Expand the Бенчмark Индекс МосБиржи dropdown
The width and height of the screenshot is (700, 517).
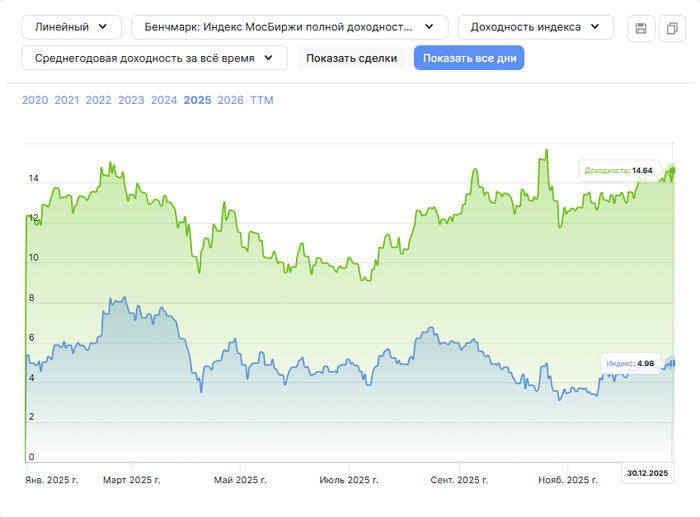pyautogui.click(x=289, y=27)
